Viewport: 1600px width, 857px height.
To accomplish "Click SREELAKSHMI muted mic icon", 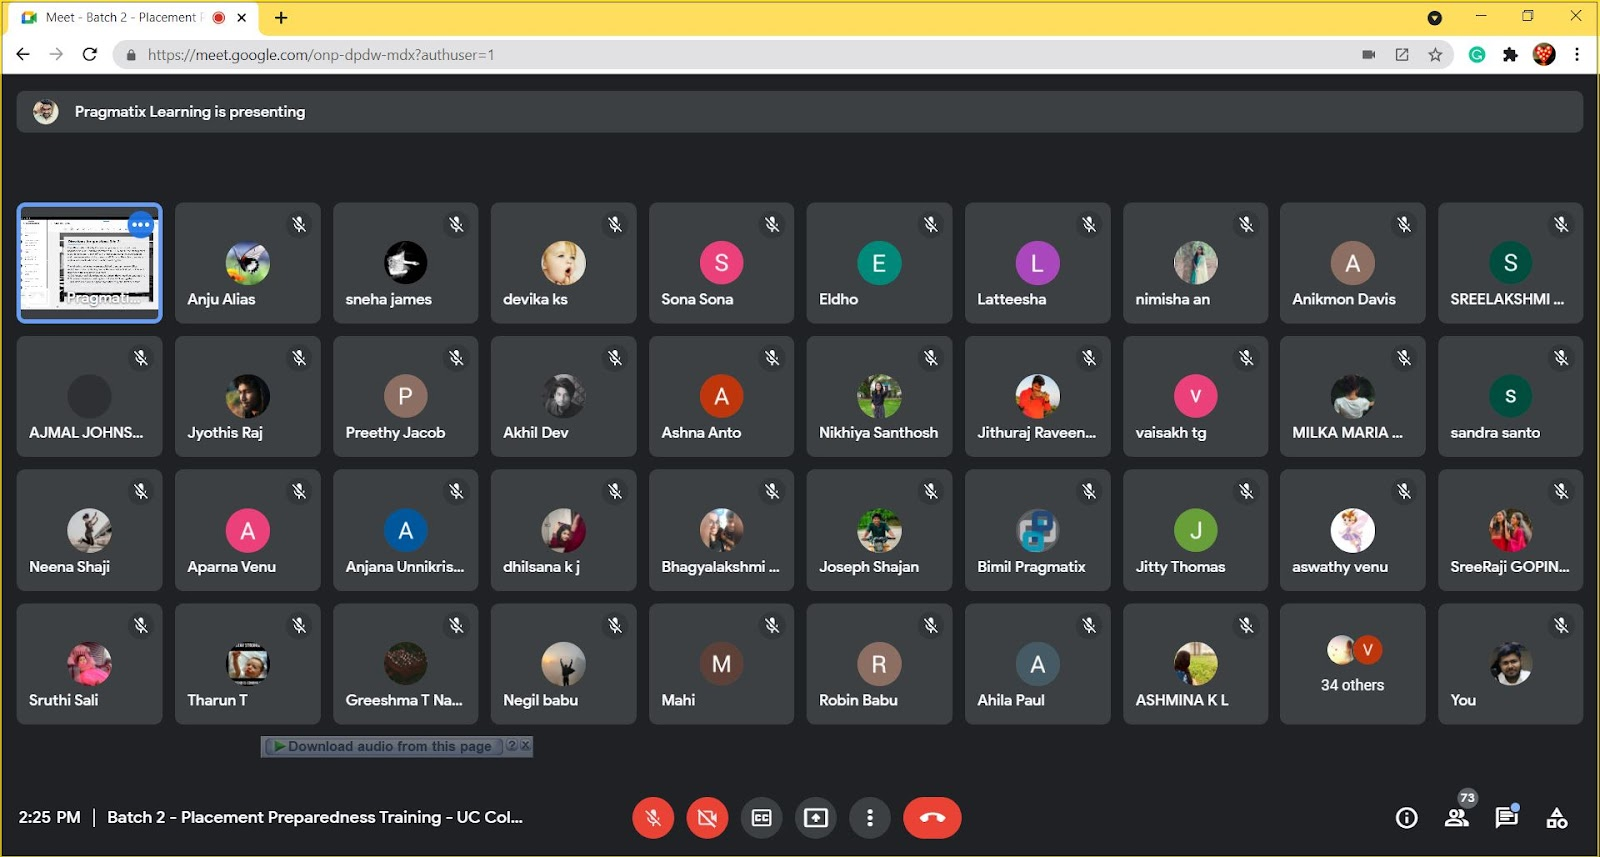I will [1561, 225].
